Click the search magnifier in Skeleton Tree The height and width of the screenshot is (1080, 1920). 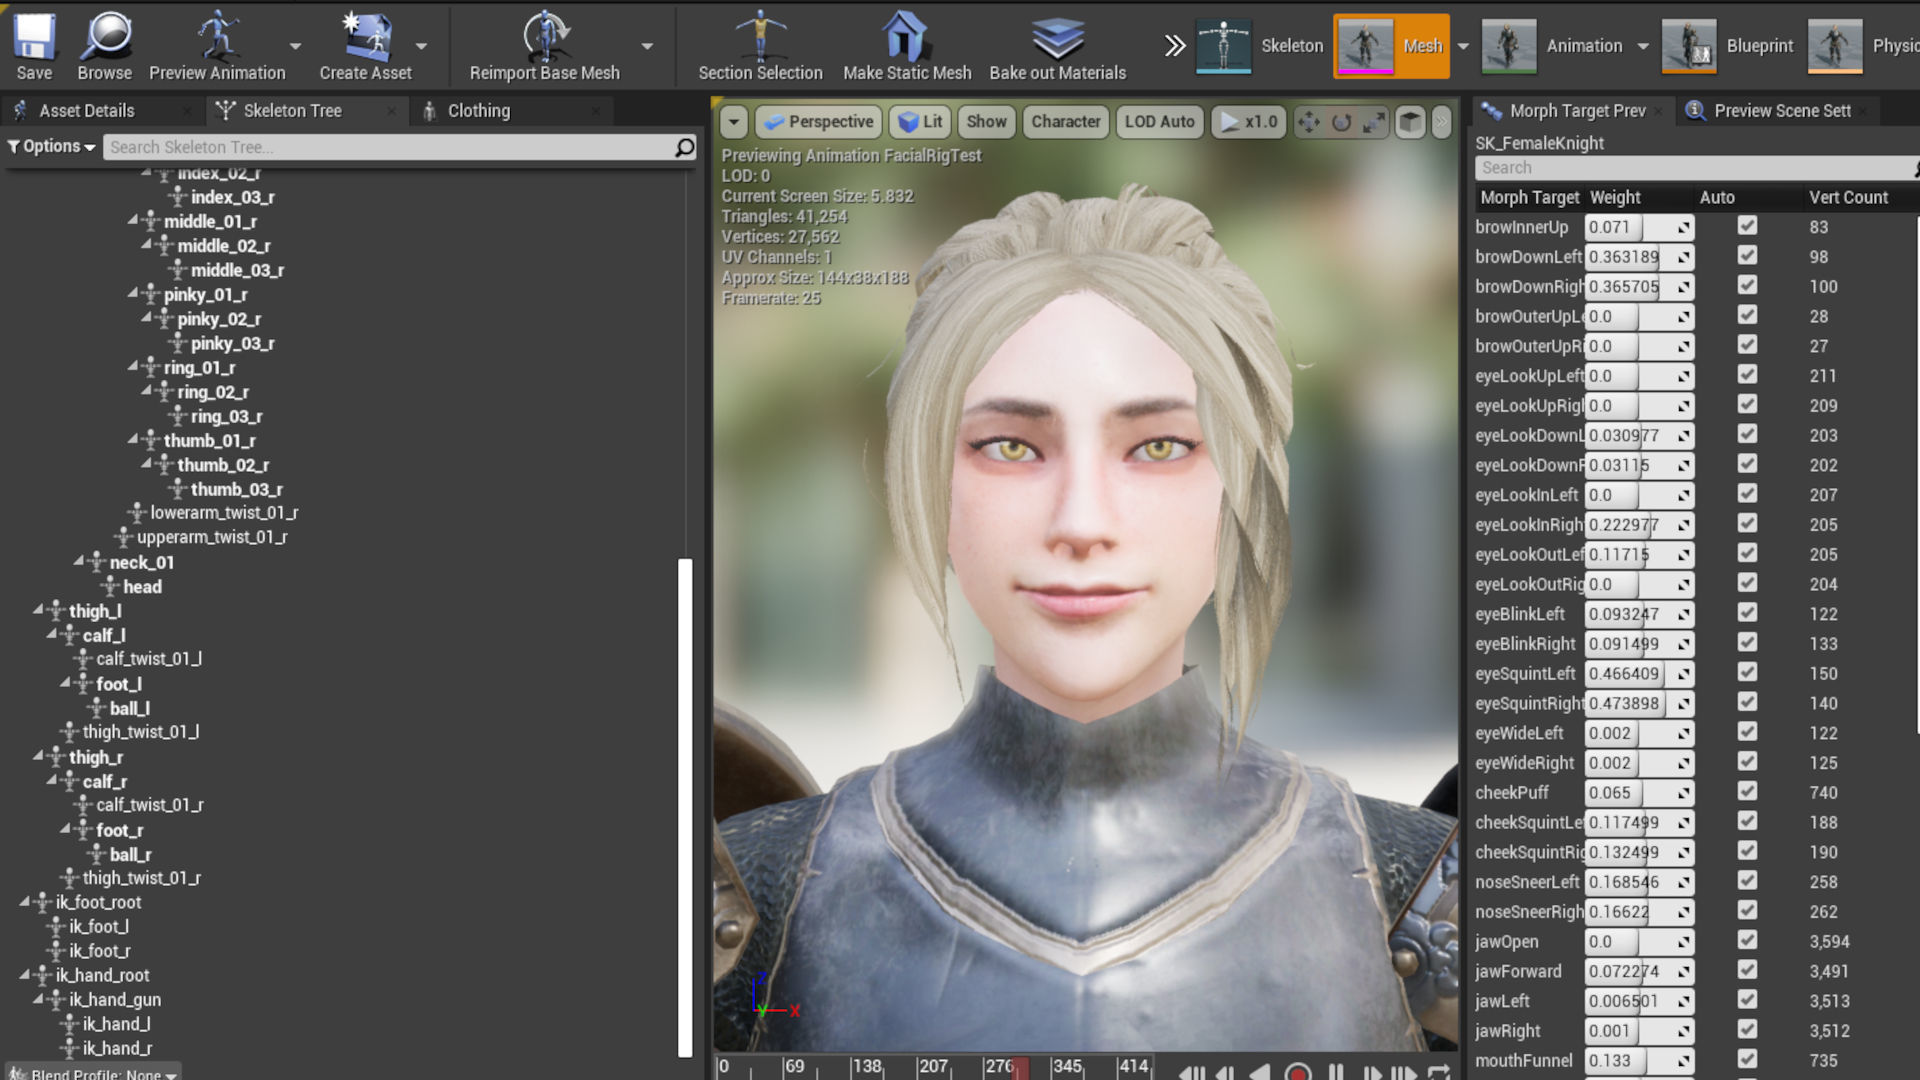coord(685,147)
